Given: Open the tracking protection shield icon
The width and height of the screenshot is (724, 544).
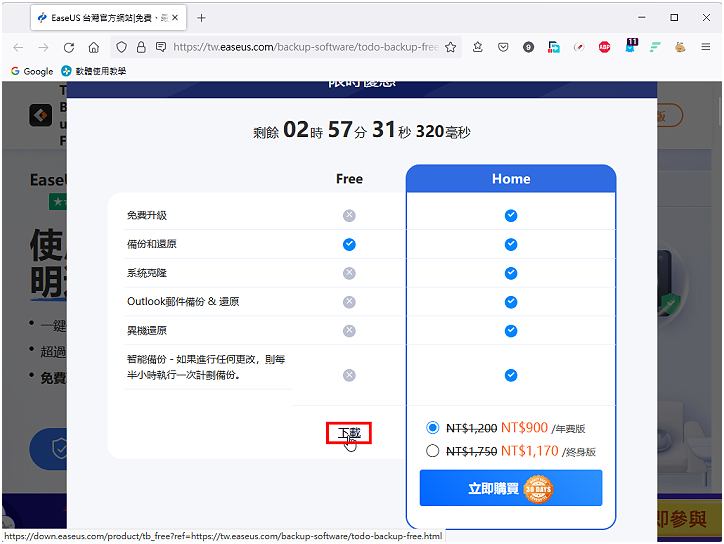Looking at the screenshot, I should point(121,47).
